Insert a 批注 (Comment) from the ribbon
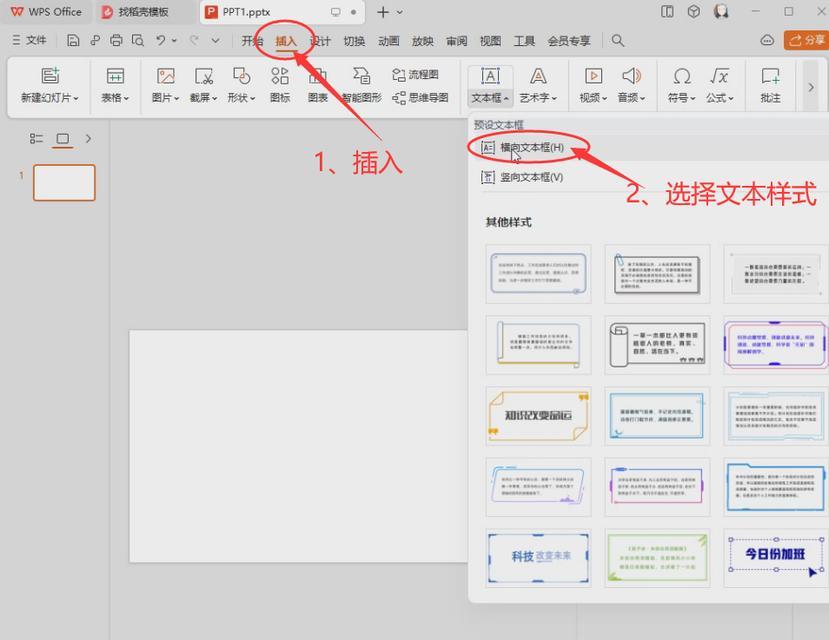This screenshot has width=829, height=640. (770, 77)
